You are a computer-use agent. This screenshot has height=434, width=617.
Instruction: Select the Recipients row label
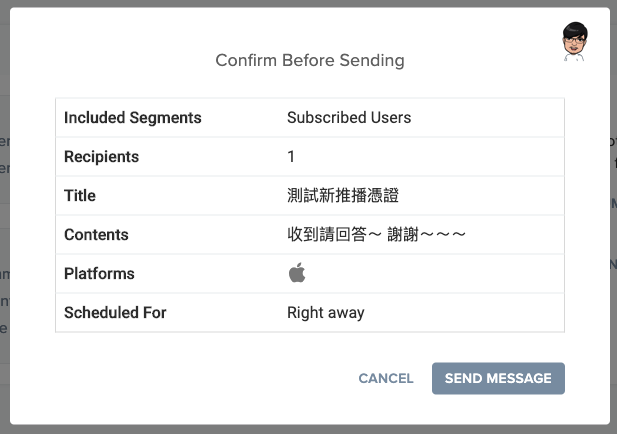click(x=102, y=157)
